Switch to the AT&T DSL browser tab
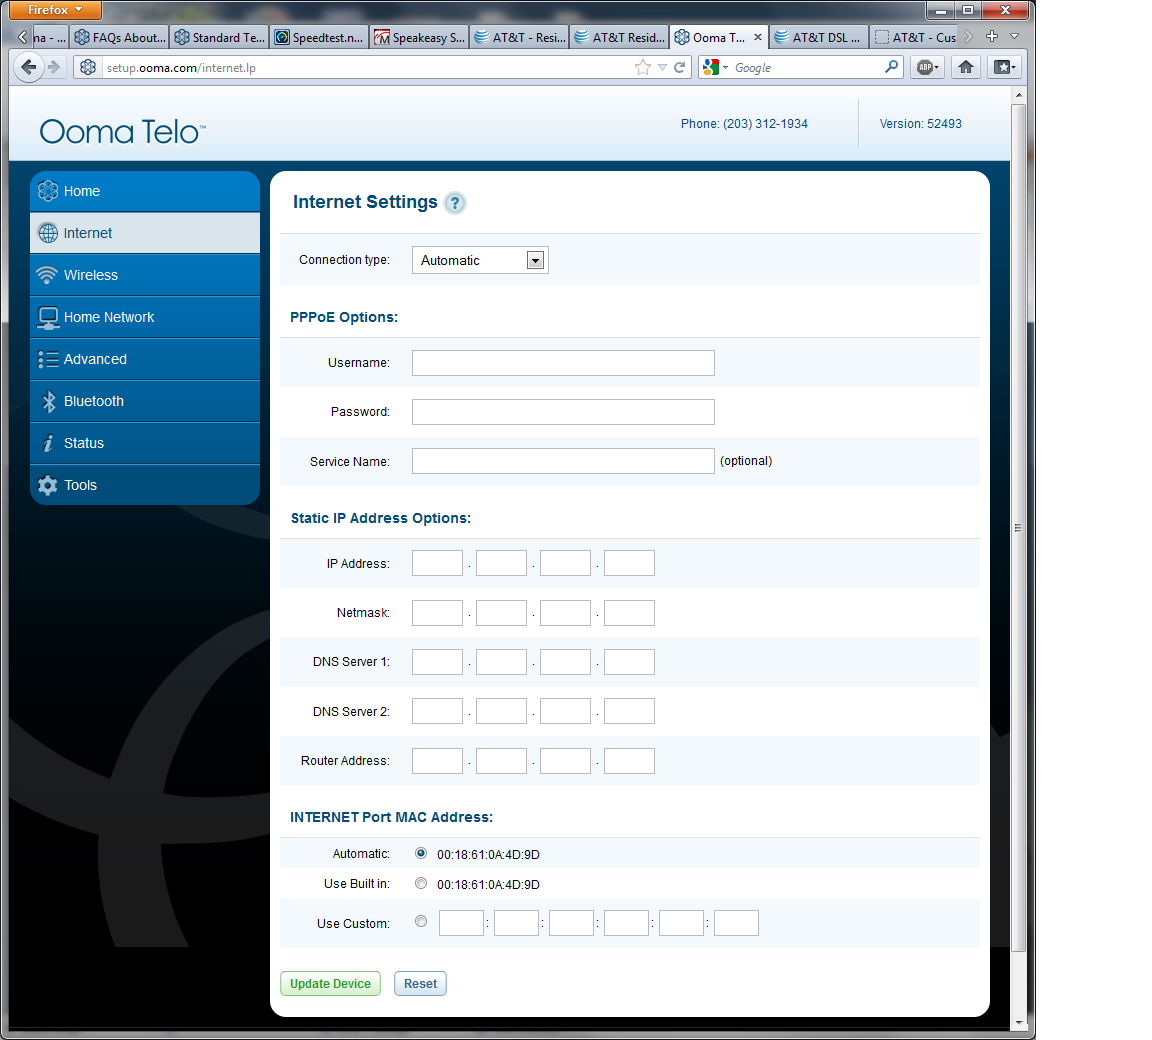 [818, 37]
